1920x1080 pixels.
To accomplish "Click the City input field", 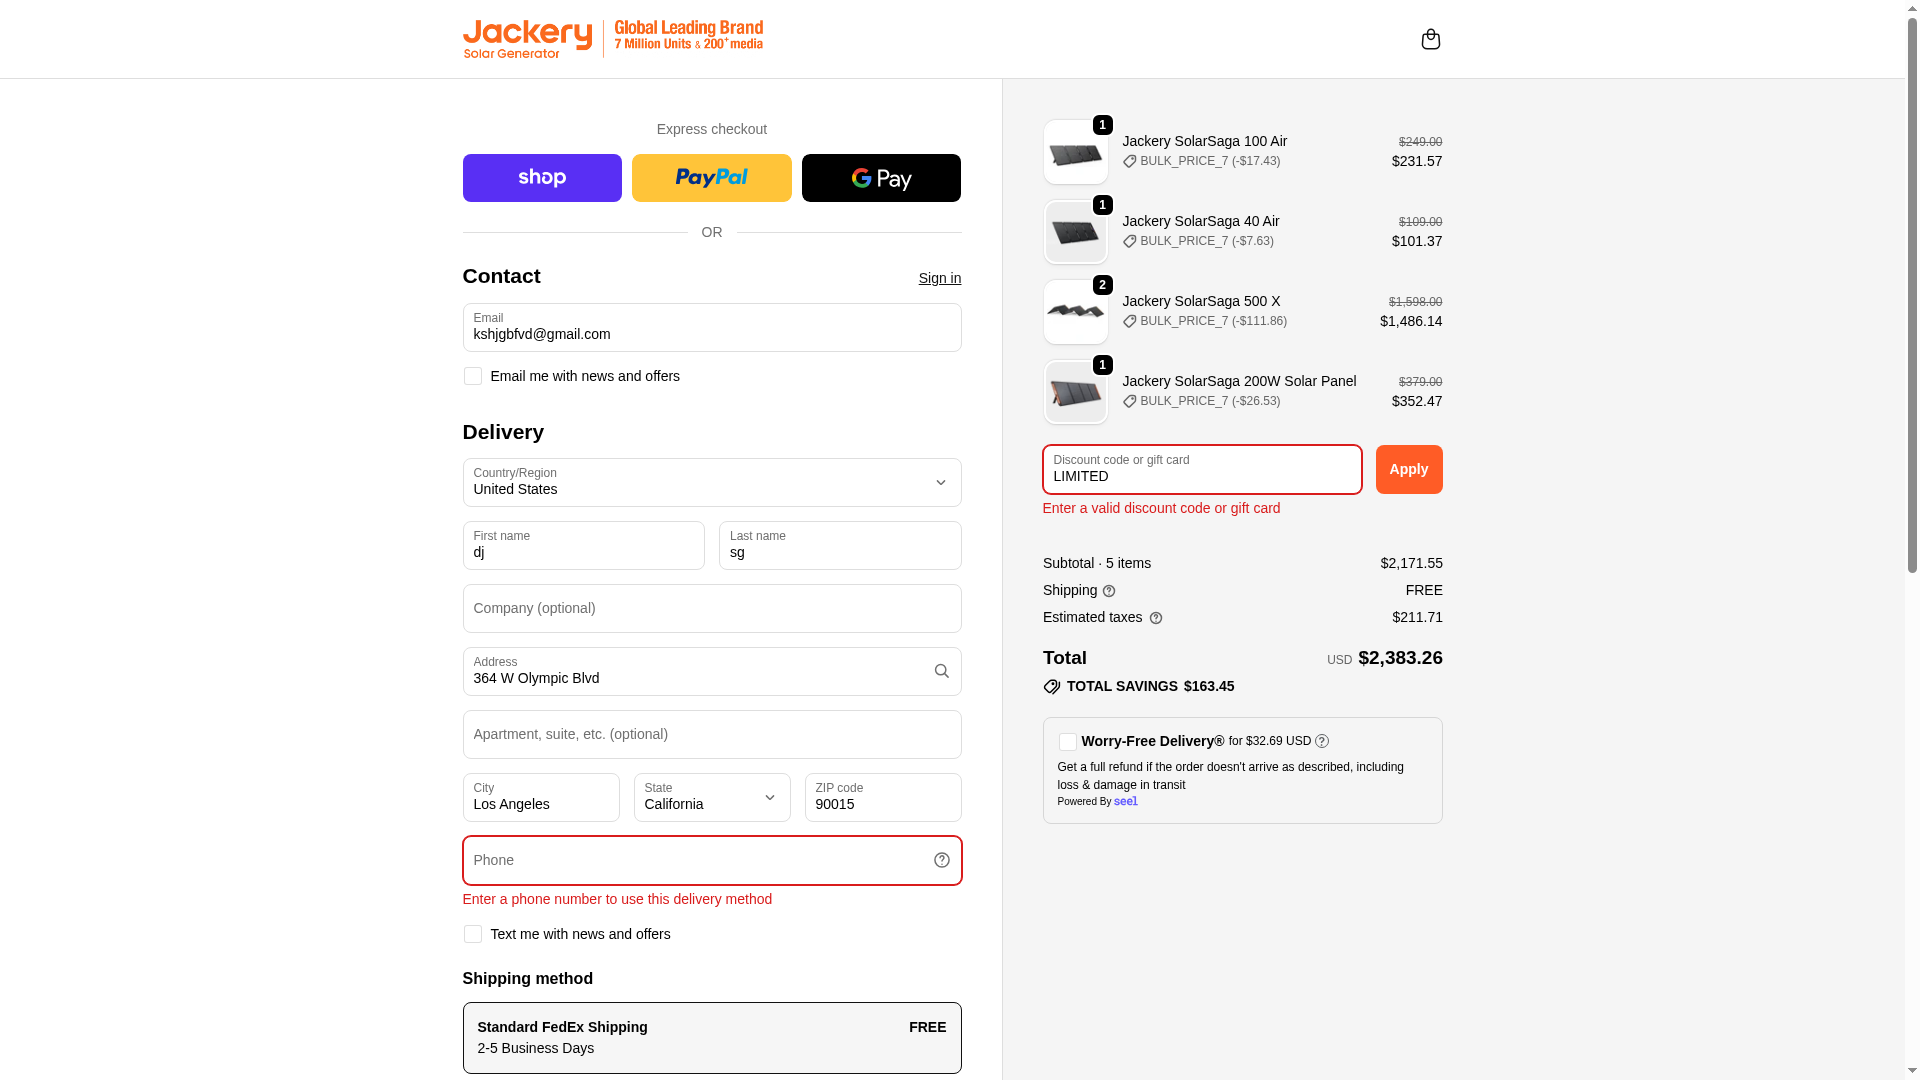I will click(x=541, y=797).
